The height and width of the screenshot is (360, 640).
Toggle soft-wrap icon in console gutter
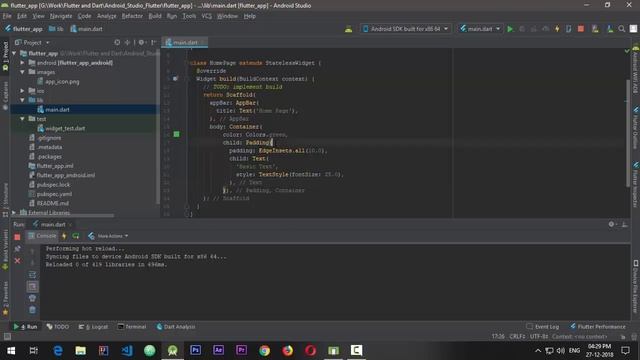point(32,274)
